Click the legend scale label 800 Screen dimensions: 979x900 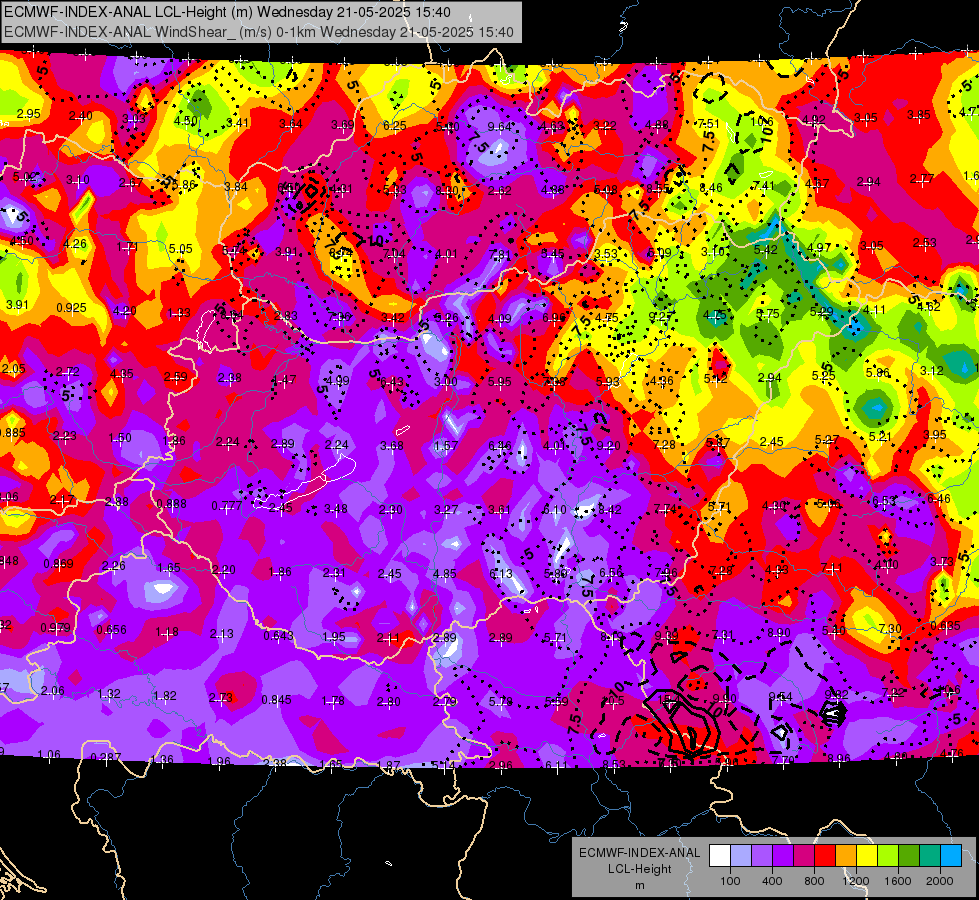coord(814,881)
